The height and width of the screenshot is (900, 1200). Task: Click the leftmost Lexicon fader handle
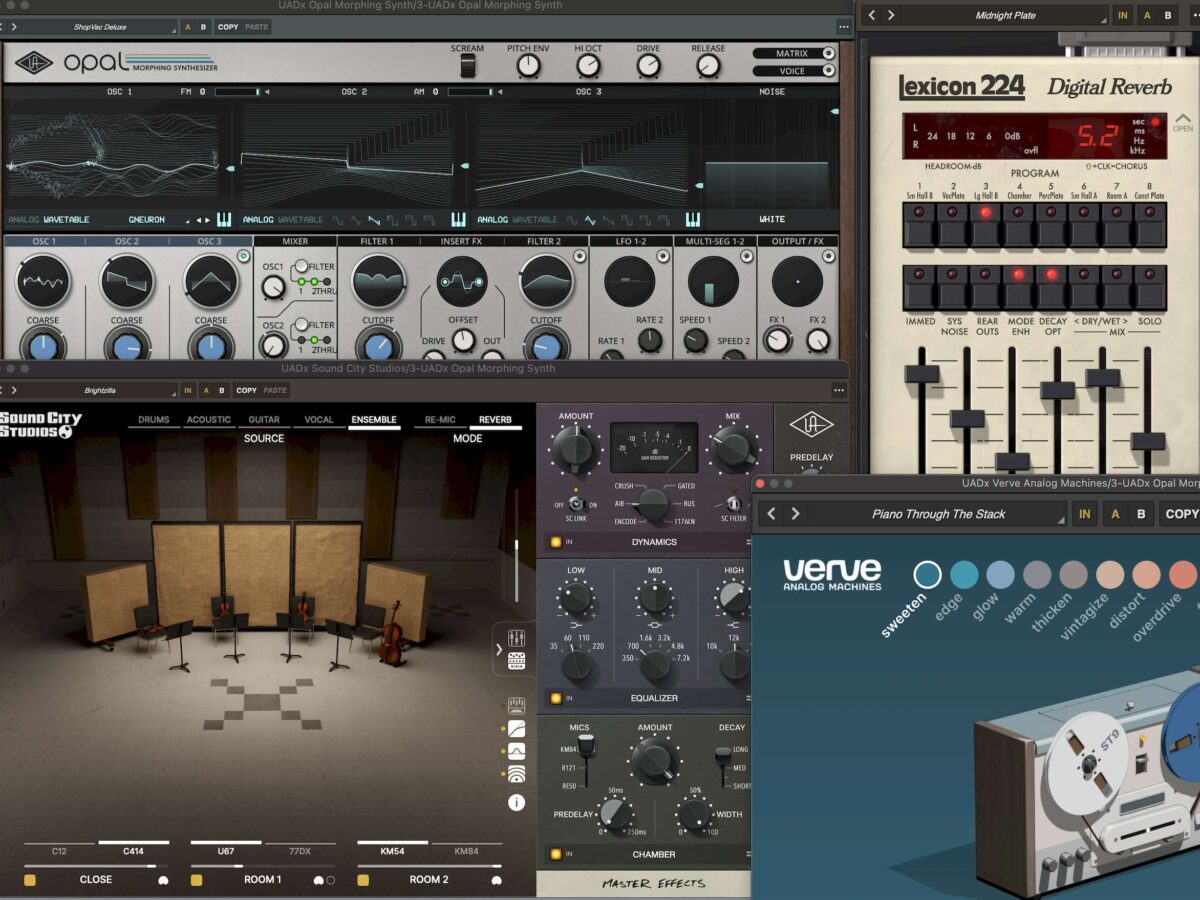(x=921, y=374)
